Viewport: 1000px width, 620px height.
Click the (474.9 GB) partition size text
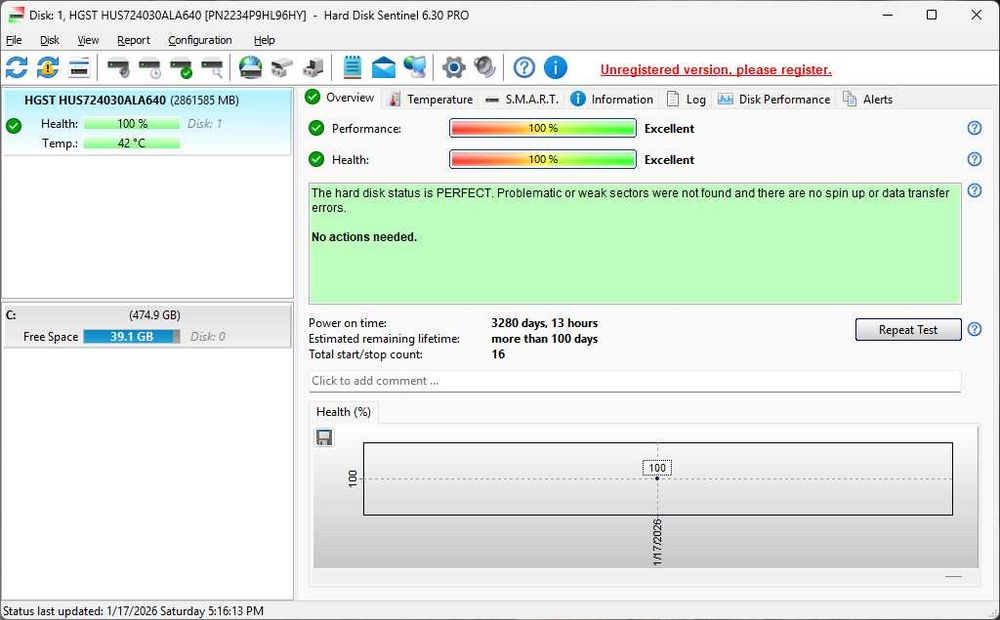tap(154, 315)
